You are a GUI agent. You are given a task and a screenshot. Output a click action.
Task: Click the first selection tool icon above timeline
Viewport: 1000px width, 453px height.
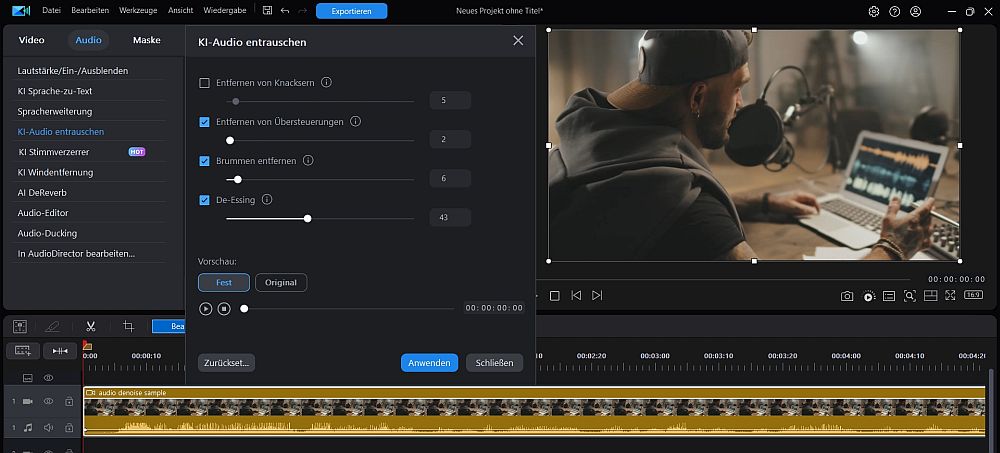click(x=20, y=326)
